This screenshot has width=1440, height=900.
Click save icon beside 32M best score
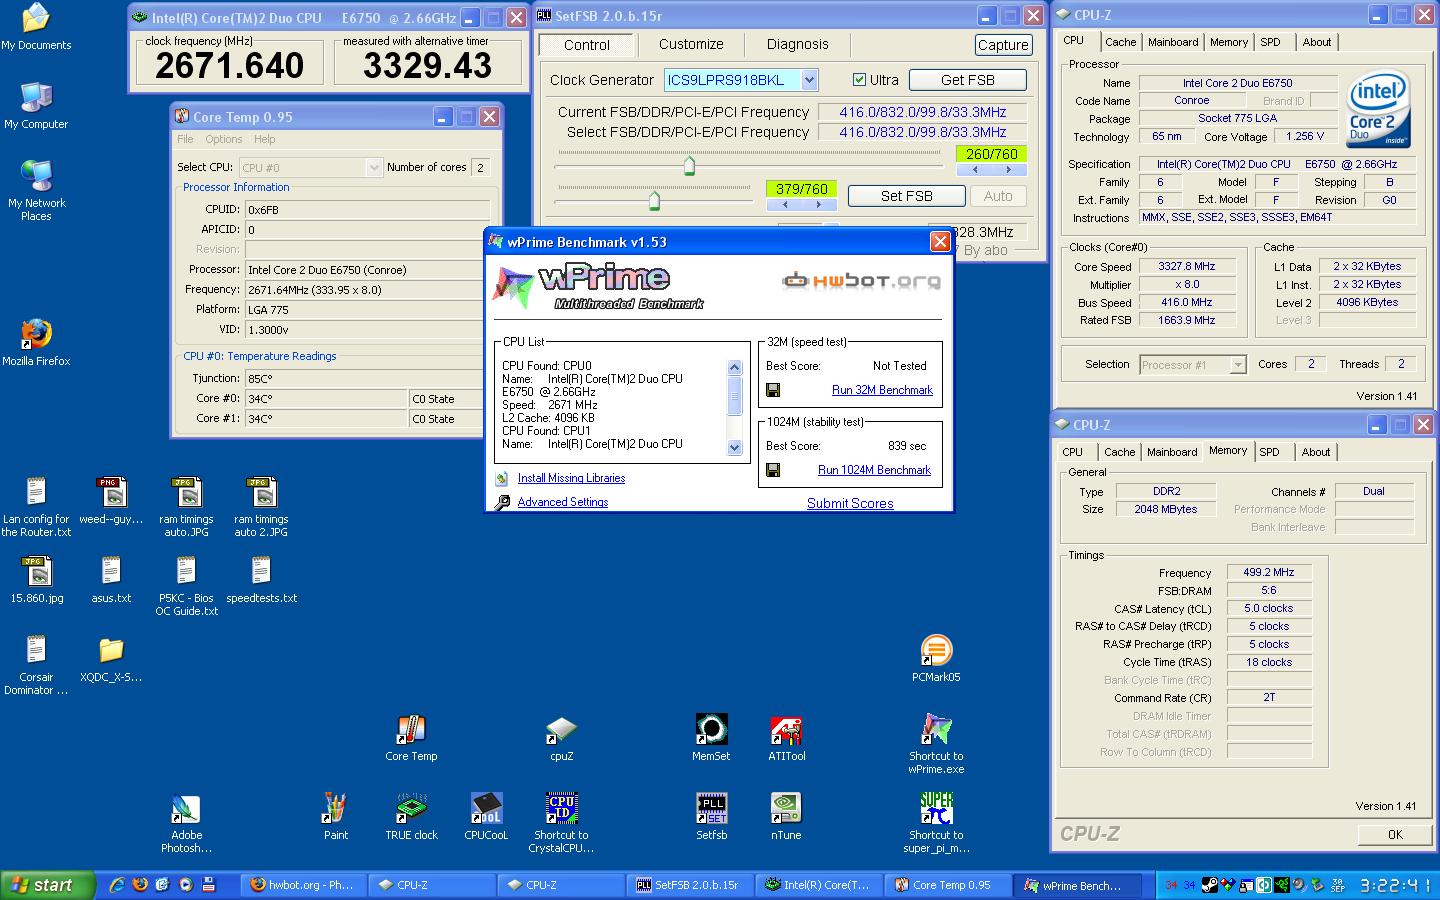[773, 390]
